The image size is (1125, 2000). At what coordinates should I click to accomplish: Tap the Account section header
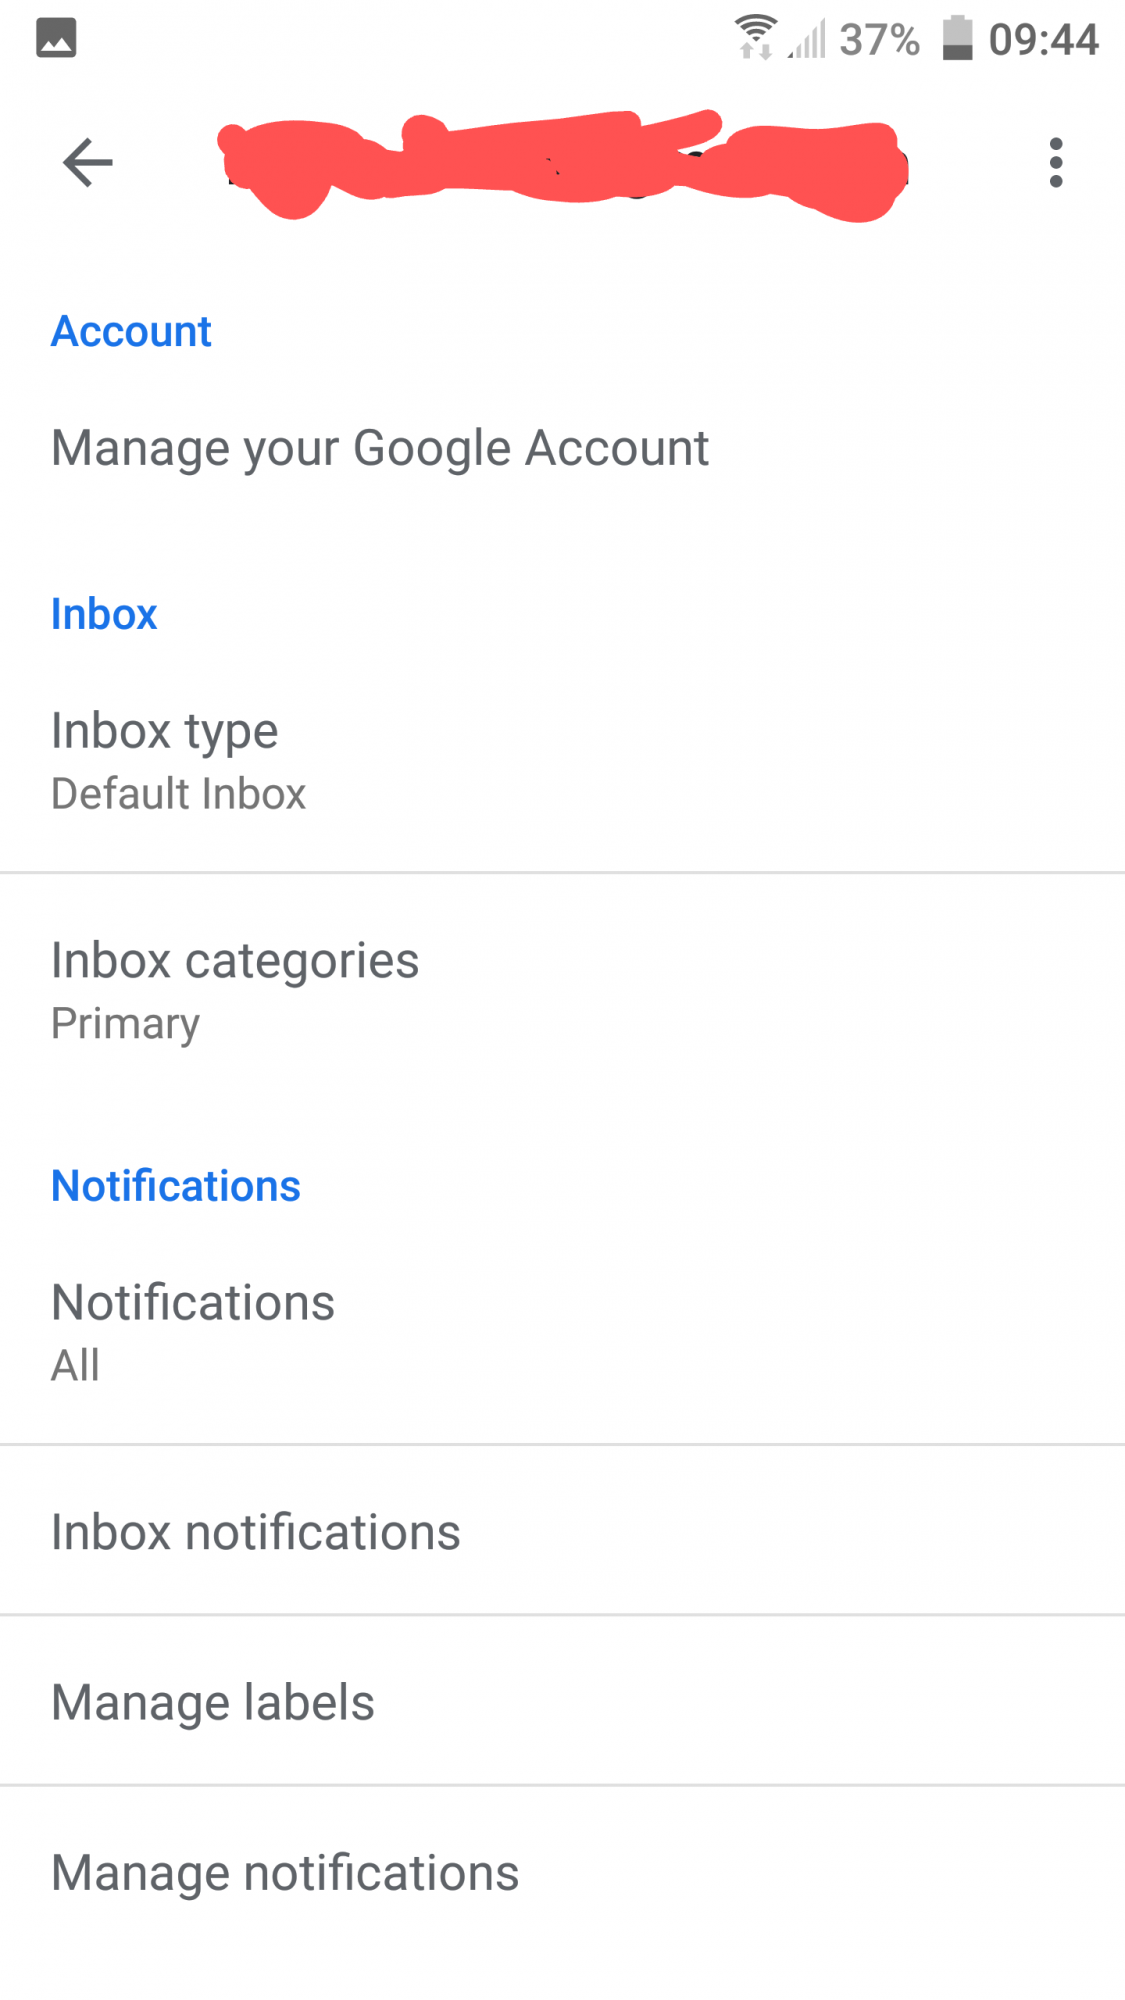pyautogui.click(x=131, y=331)
